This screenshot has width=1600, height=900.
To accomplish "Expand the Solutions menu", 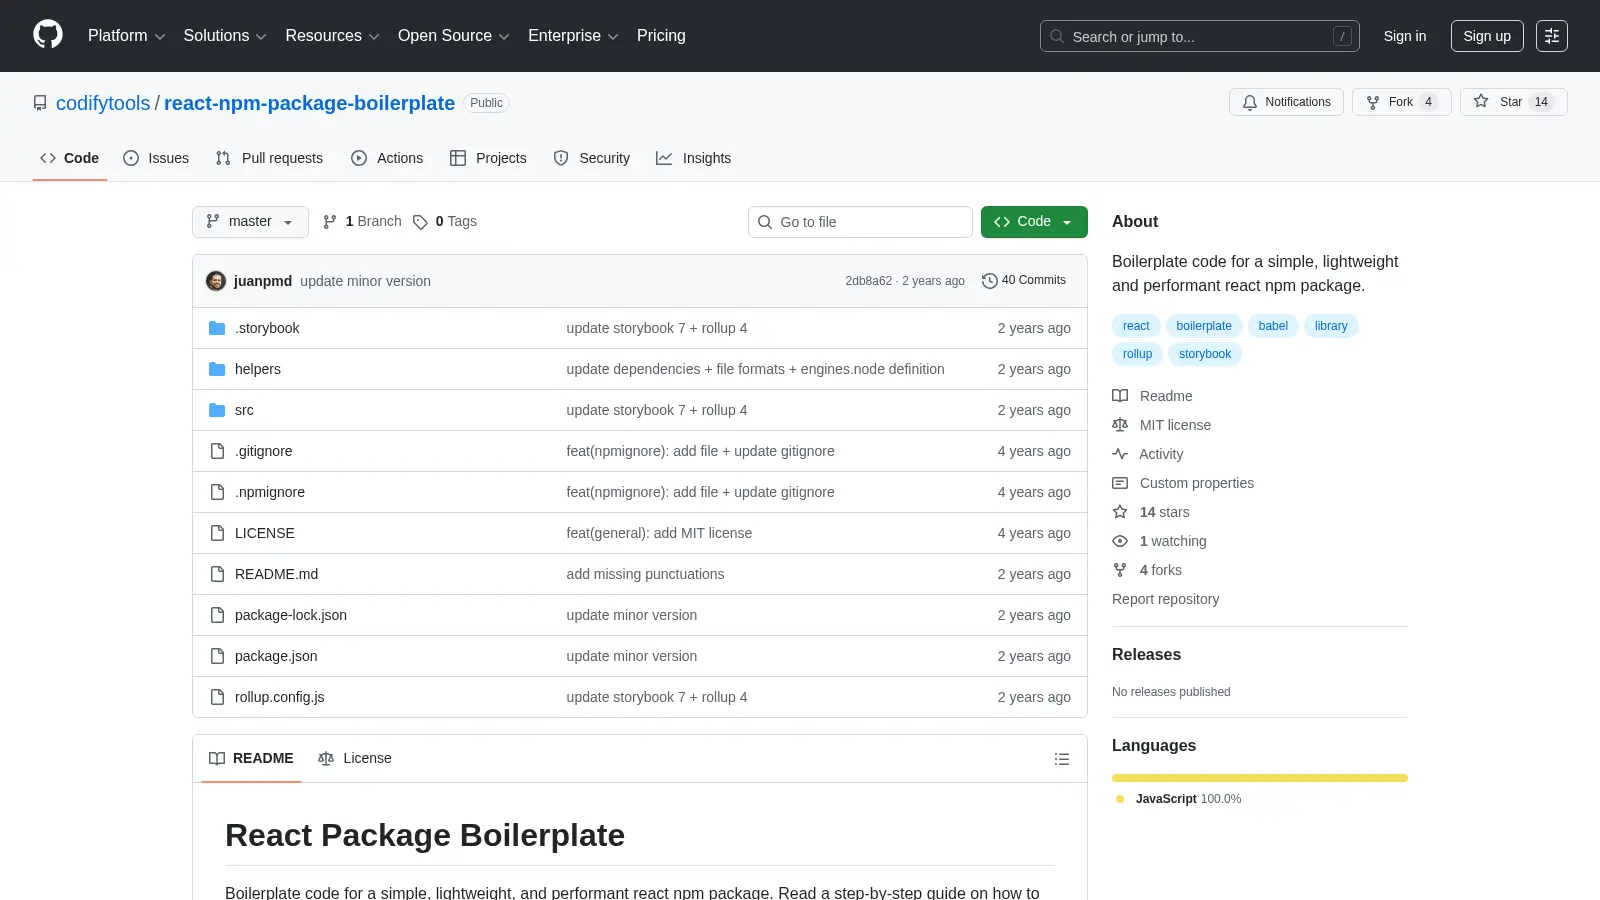I will coord(225,36).
